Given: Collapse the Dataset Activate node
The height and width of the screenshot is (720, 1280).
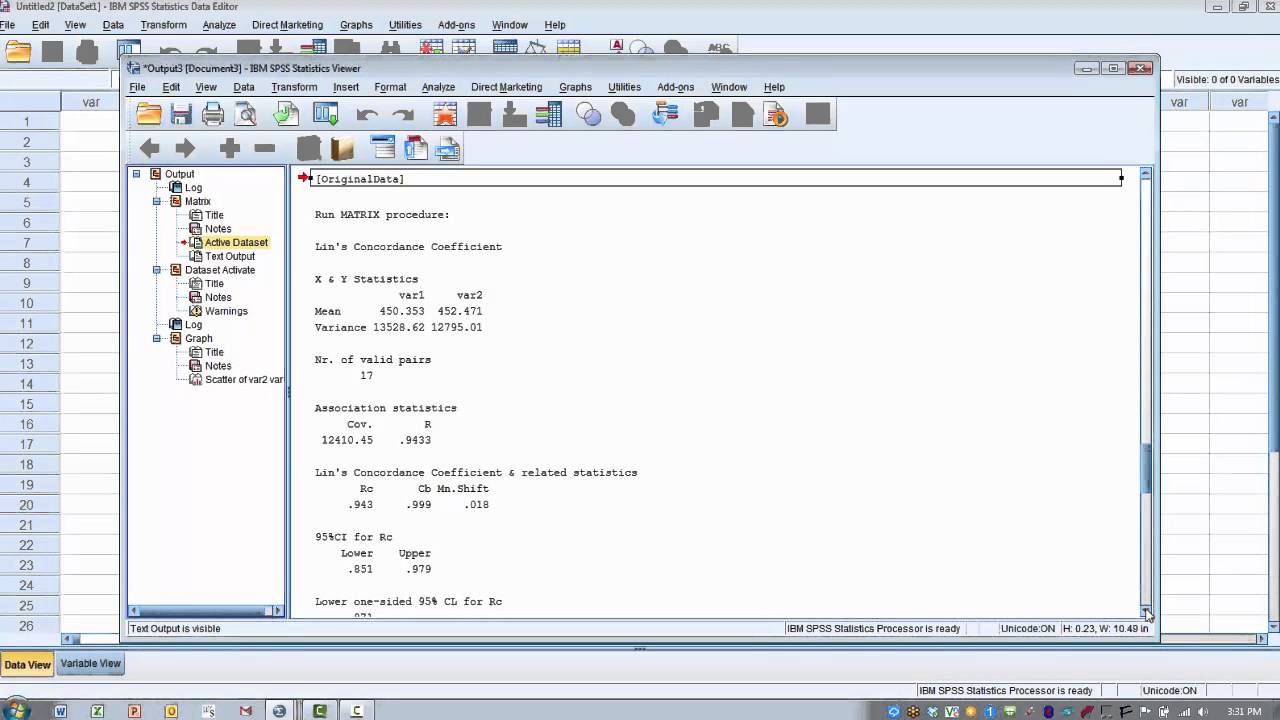Looking at the screenshot, I should (157, 270).
